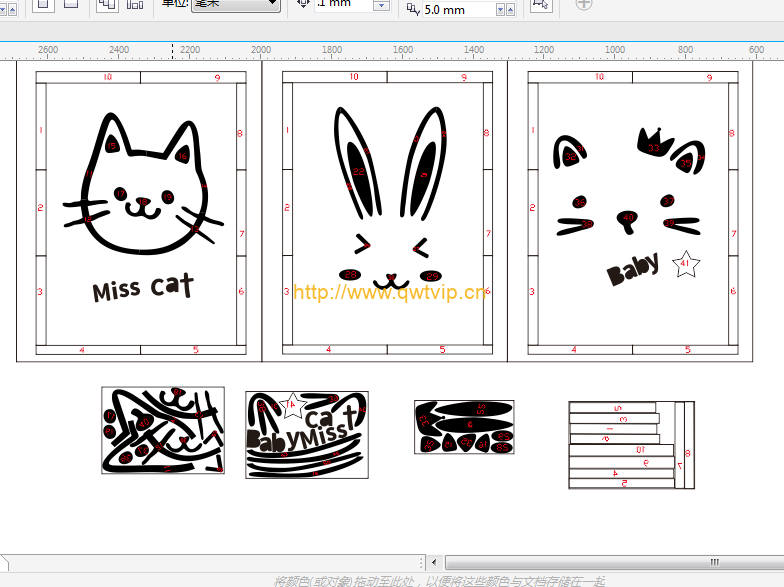Select rabbit's cheek oval labeled 28
Screen dimensions: 784x587
click(x=350, y=274)
